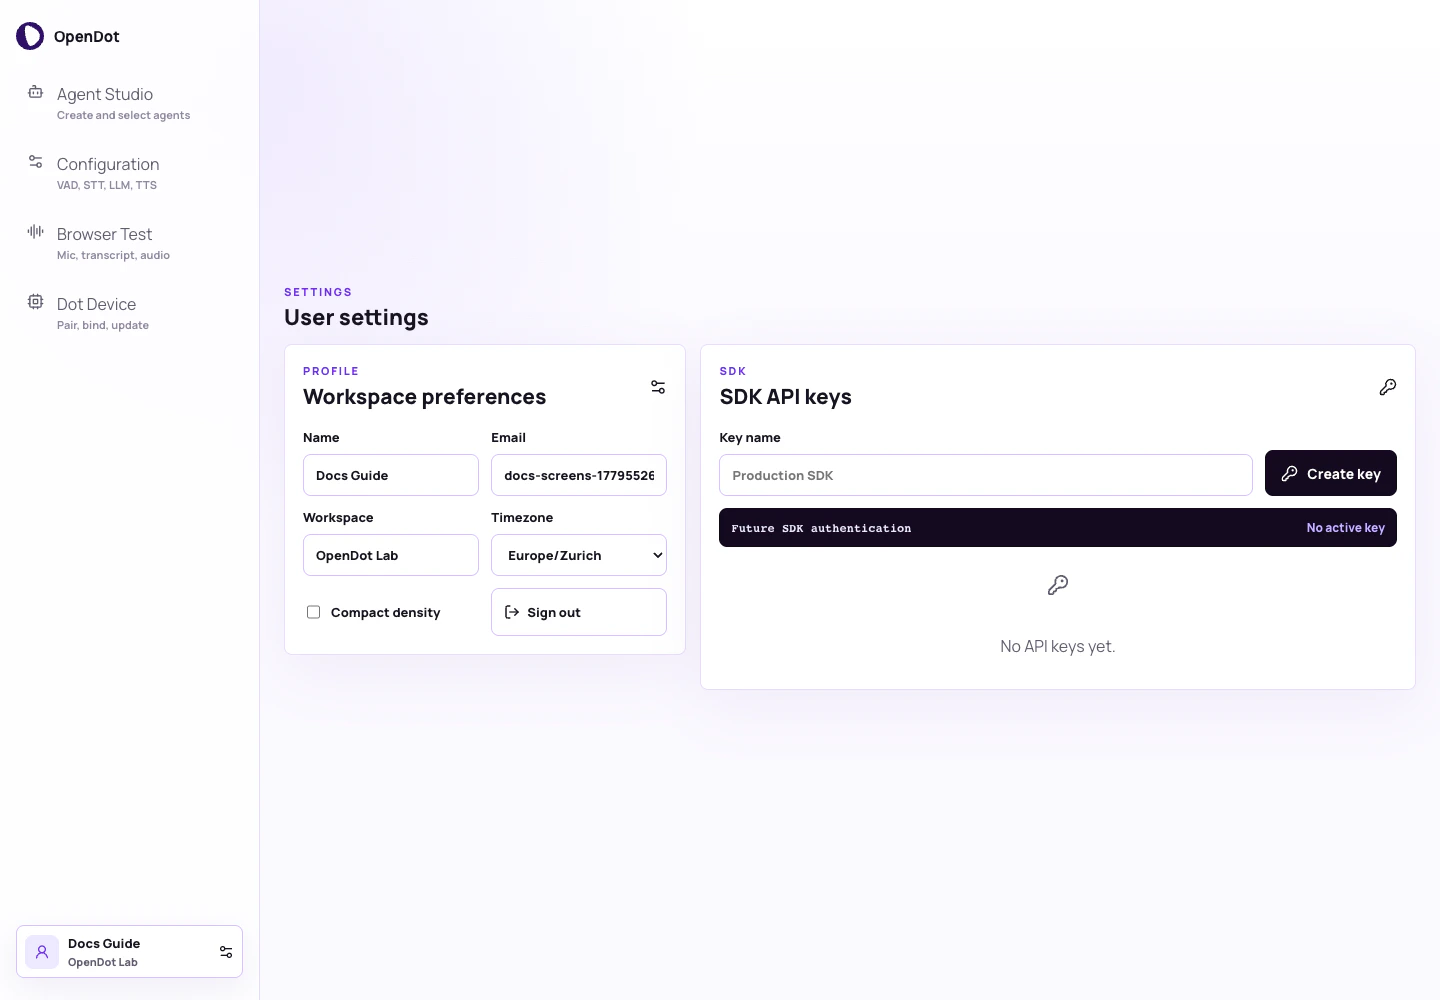The height and width of the screenshot is (1000, 1440).
Task: Click the No API keys yet message
Action: click(x=1058, y=646)
